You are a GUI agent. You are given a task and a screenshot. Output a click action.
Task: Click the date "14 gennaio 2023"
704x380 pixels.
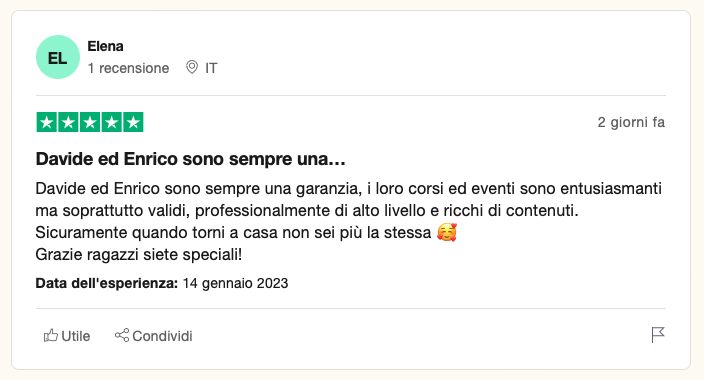235,283
